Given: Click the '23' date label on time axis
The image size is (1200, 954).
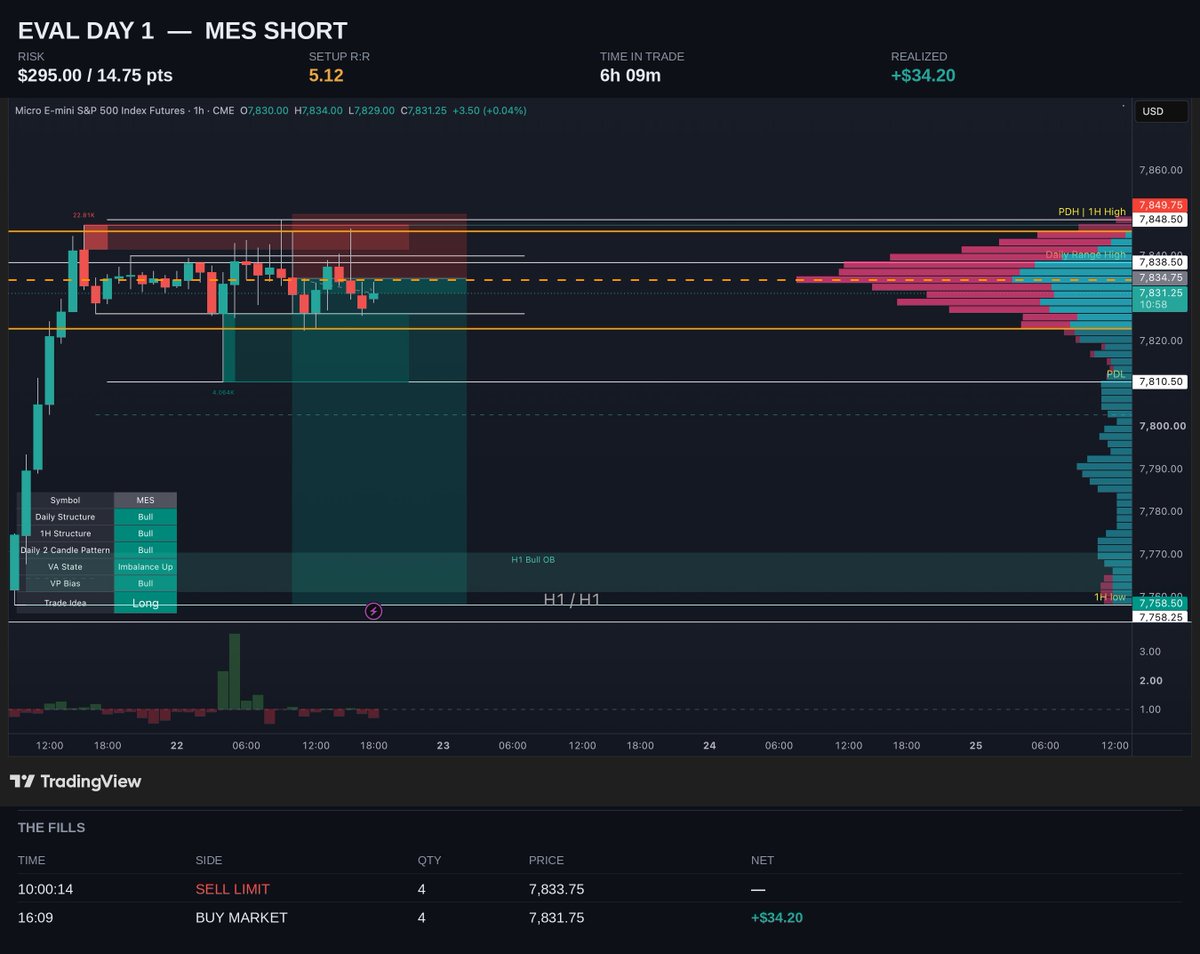Looking at the screenshot, I should click(443, 746).
